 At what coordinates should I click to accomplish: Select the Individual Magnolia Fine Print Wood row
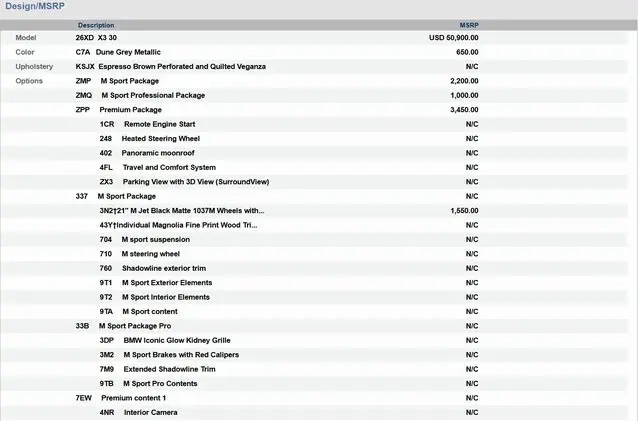tap(178, 225)
